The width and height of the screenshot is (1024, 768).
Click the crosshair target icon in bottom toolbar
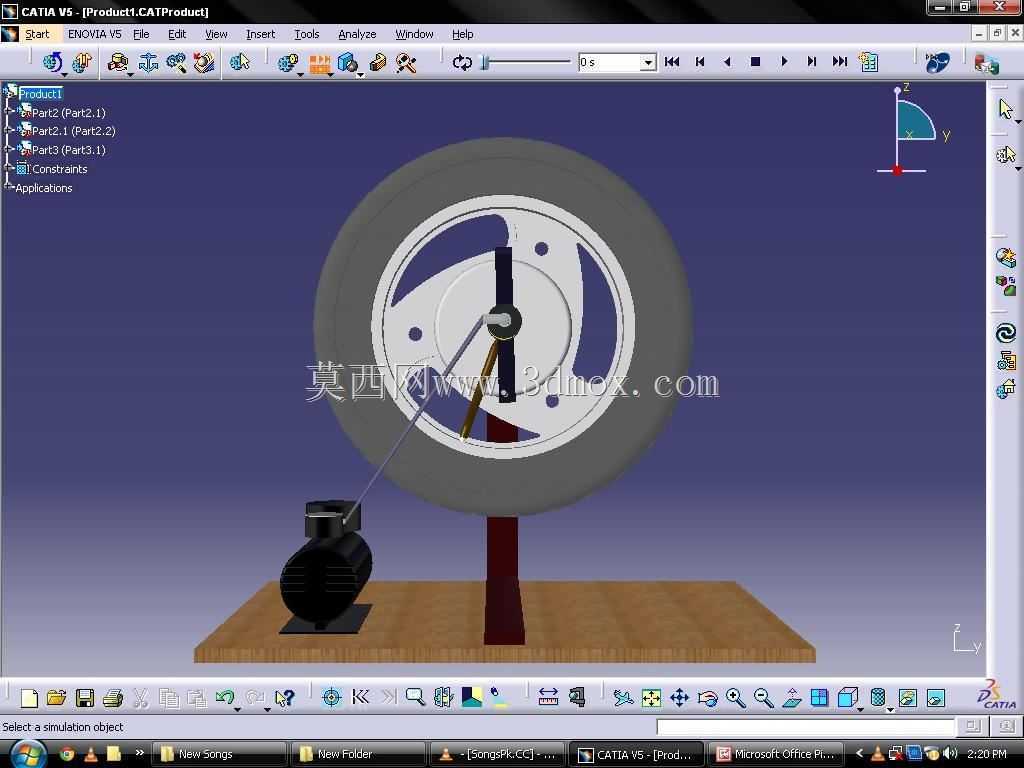point(332,697)
